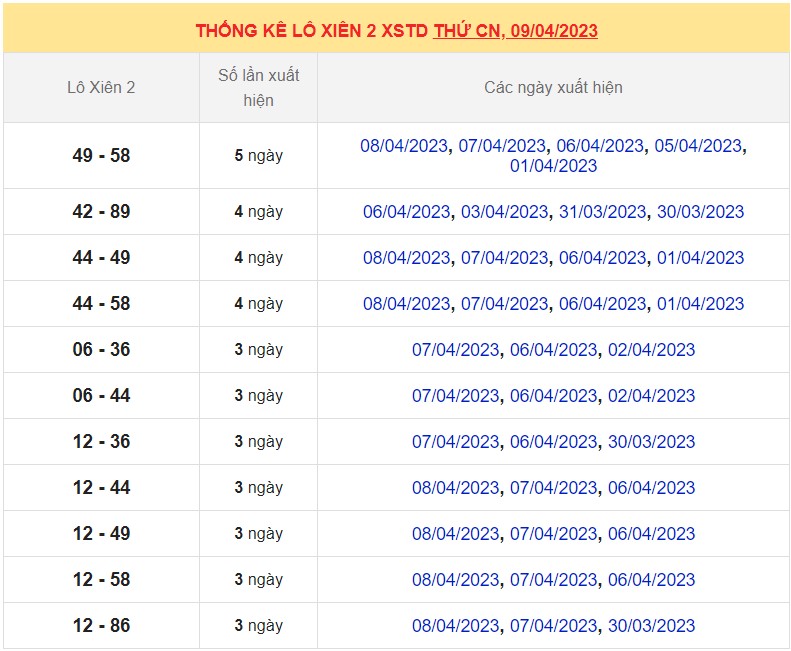Click the Số lần xuất hiện column header
791x651 pixels.
point(258,88)
